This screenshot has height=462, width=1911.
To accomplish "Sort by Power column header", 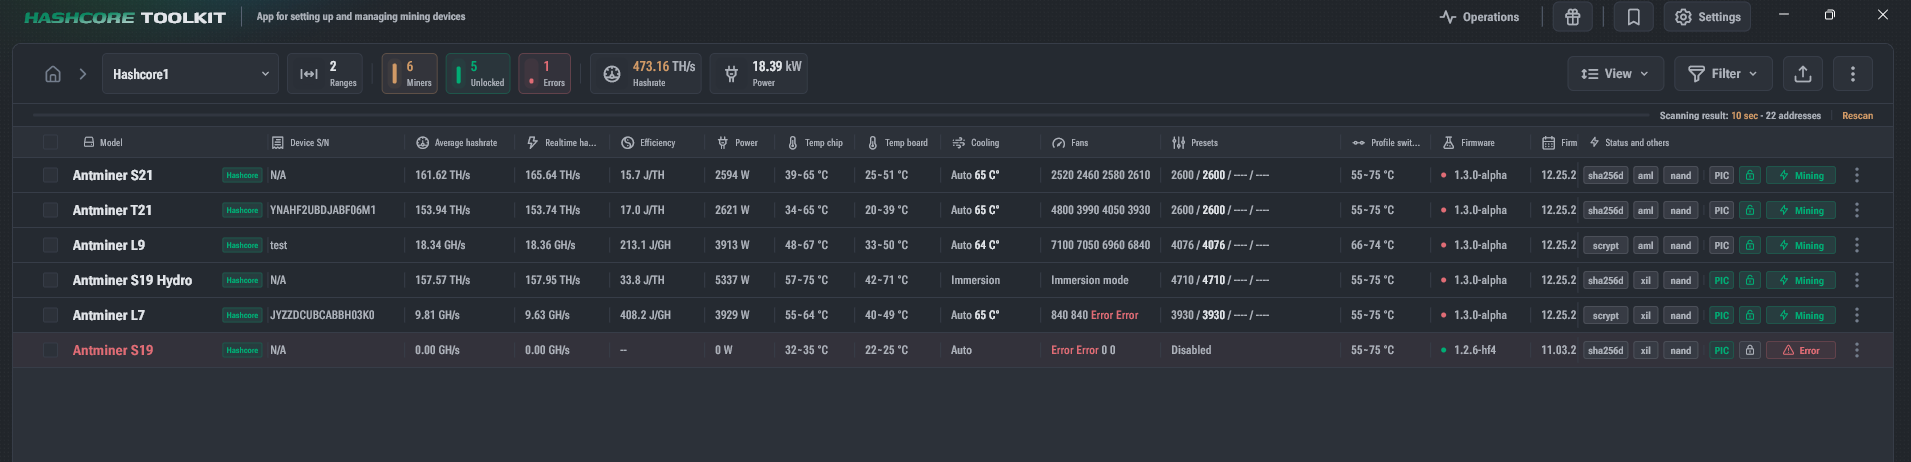I will click(x=738, y=143).
